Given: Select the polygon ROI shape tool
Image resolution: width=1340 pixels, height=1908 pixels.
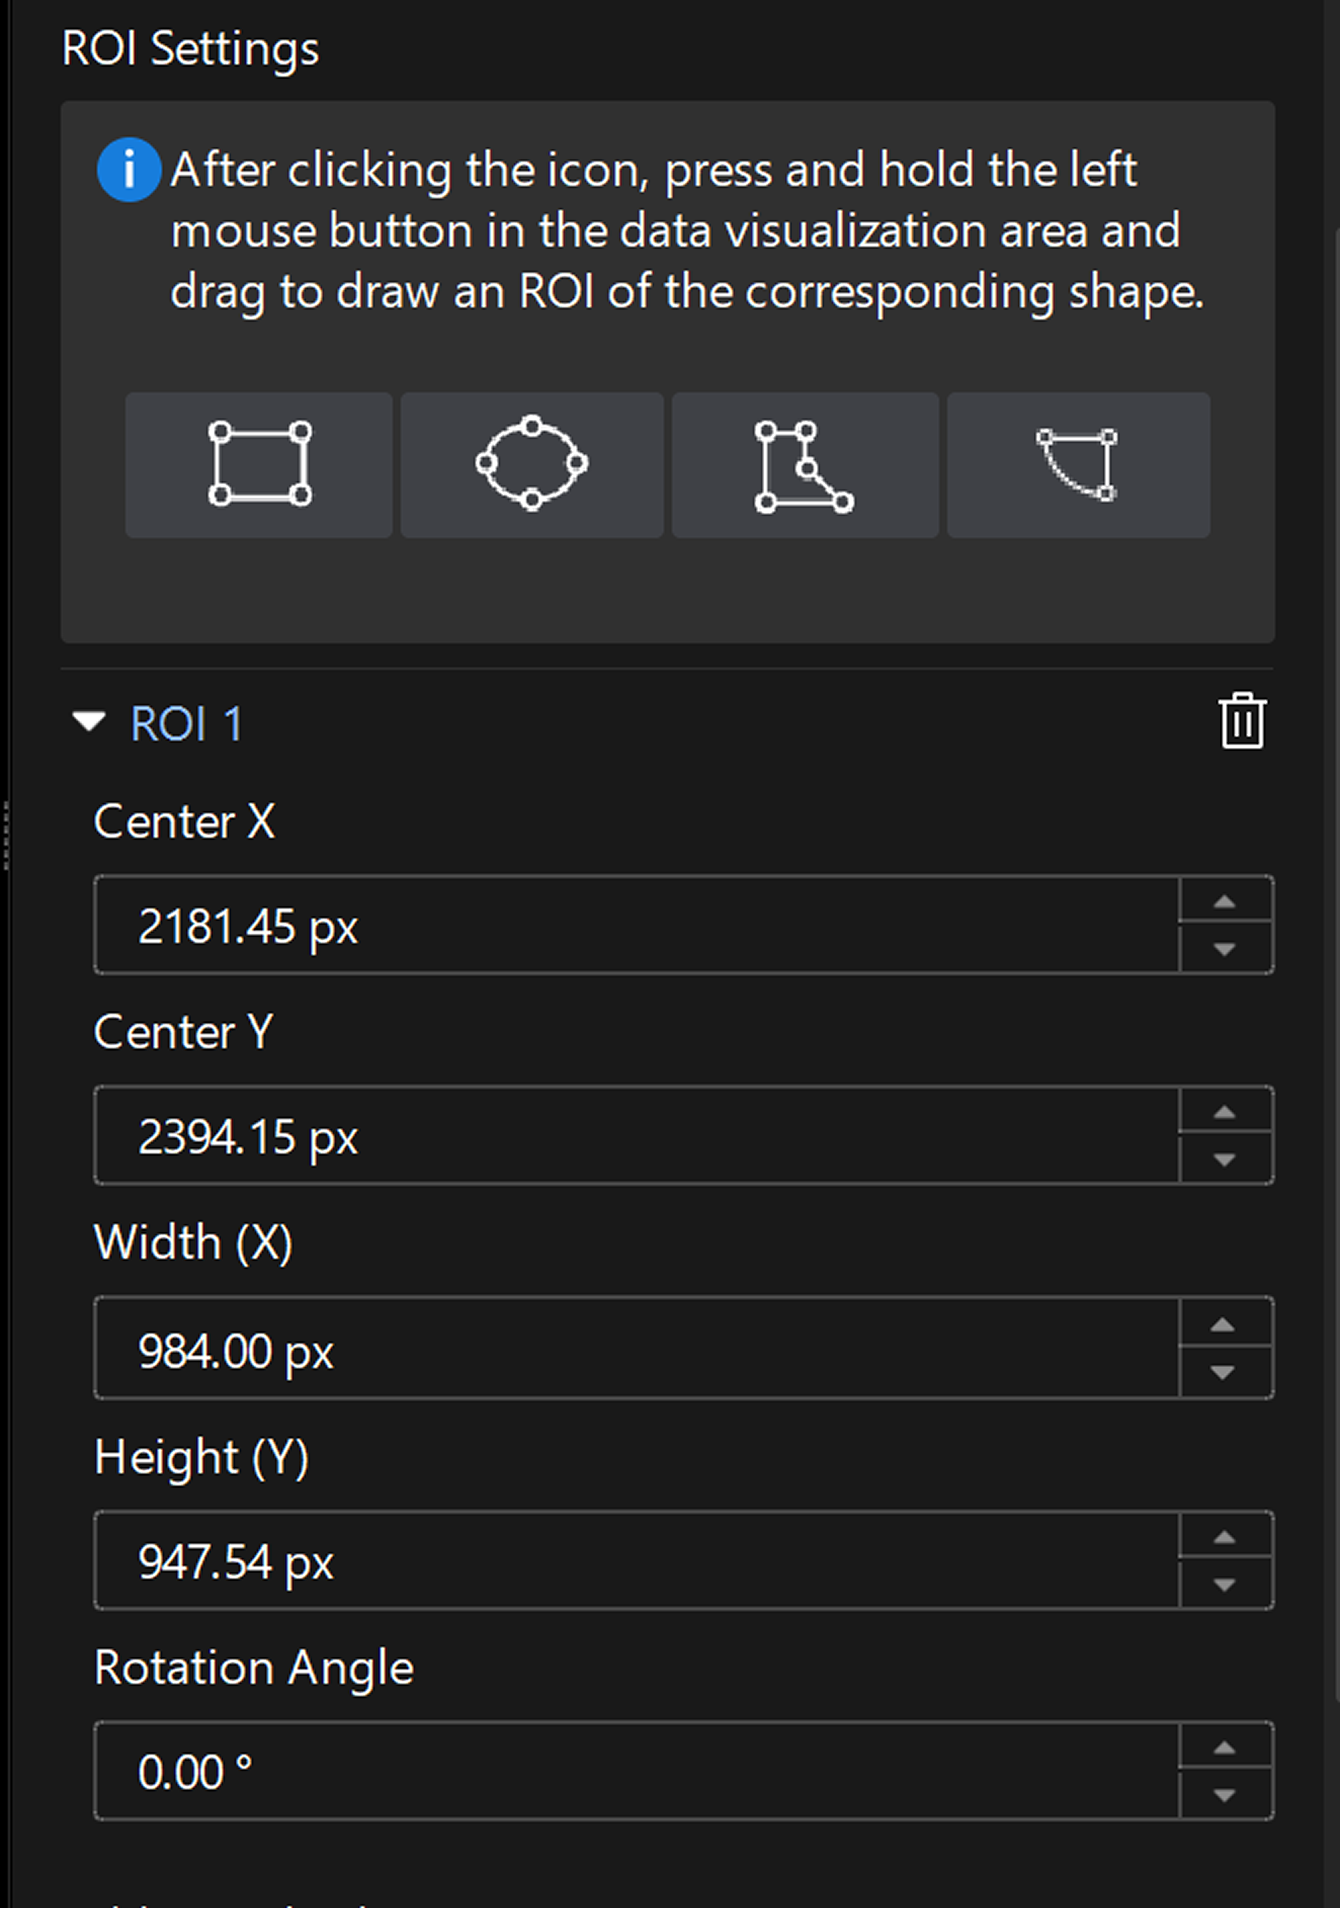Looking at the screenshot, I should coord(804,465).
